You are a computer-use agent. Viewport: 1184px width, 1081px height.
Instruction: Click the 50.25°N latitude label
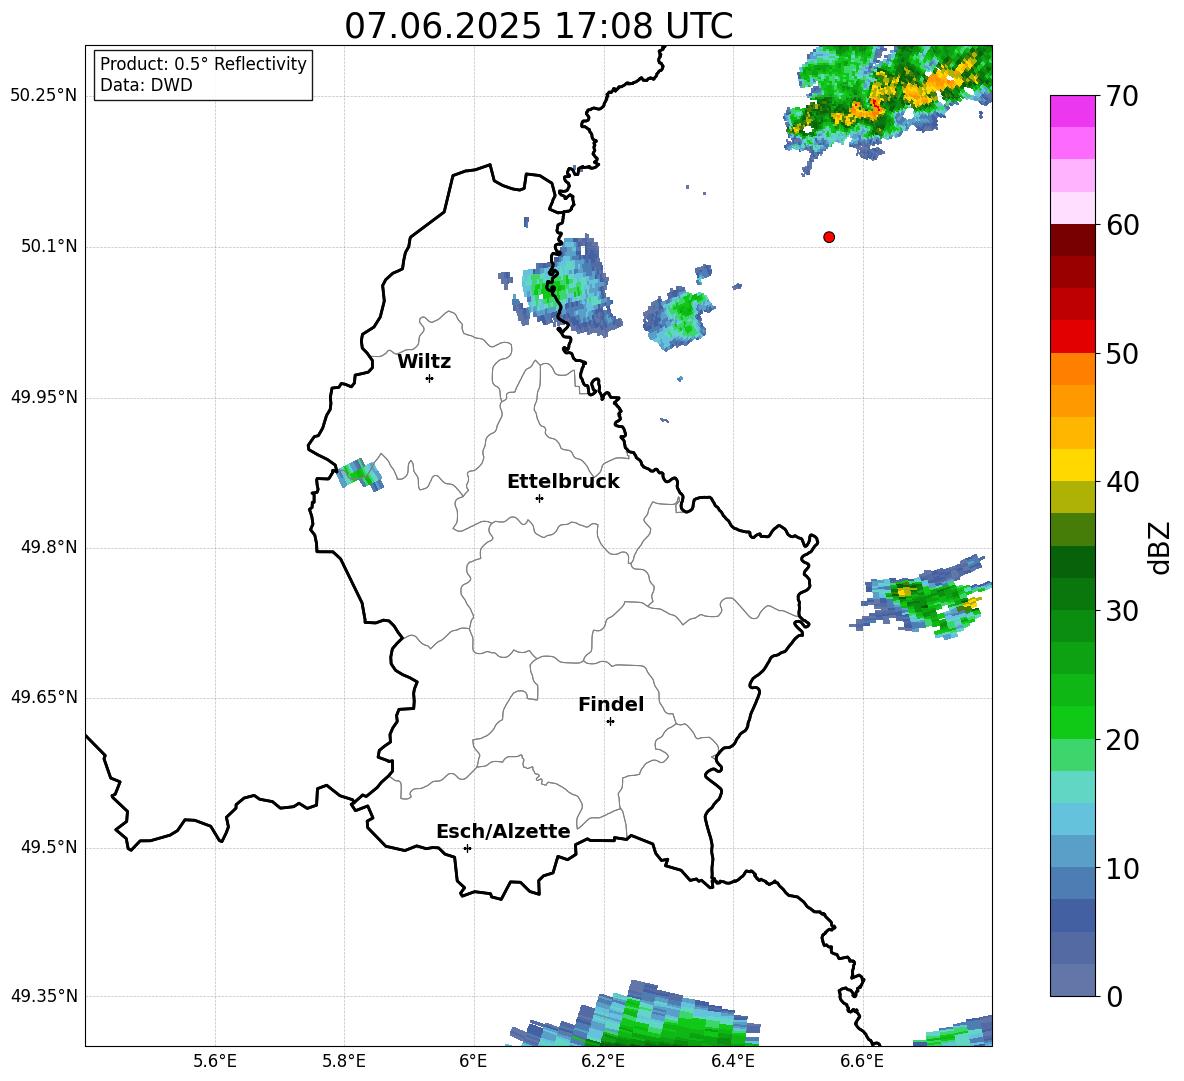(x=44, y=96)
